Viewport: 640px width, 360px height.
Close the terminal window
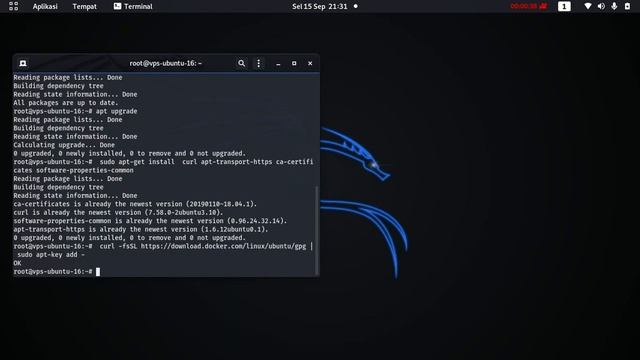tap(310, 63)
